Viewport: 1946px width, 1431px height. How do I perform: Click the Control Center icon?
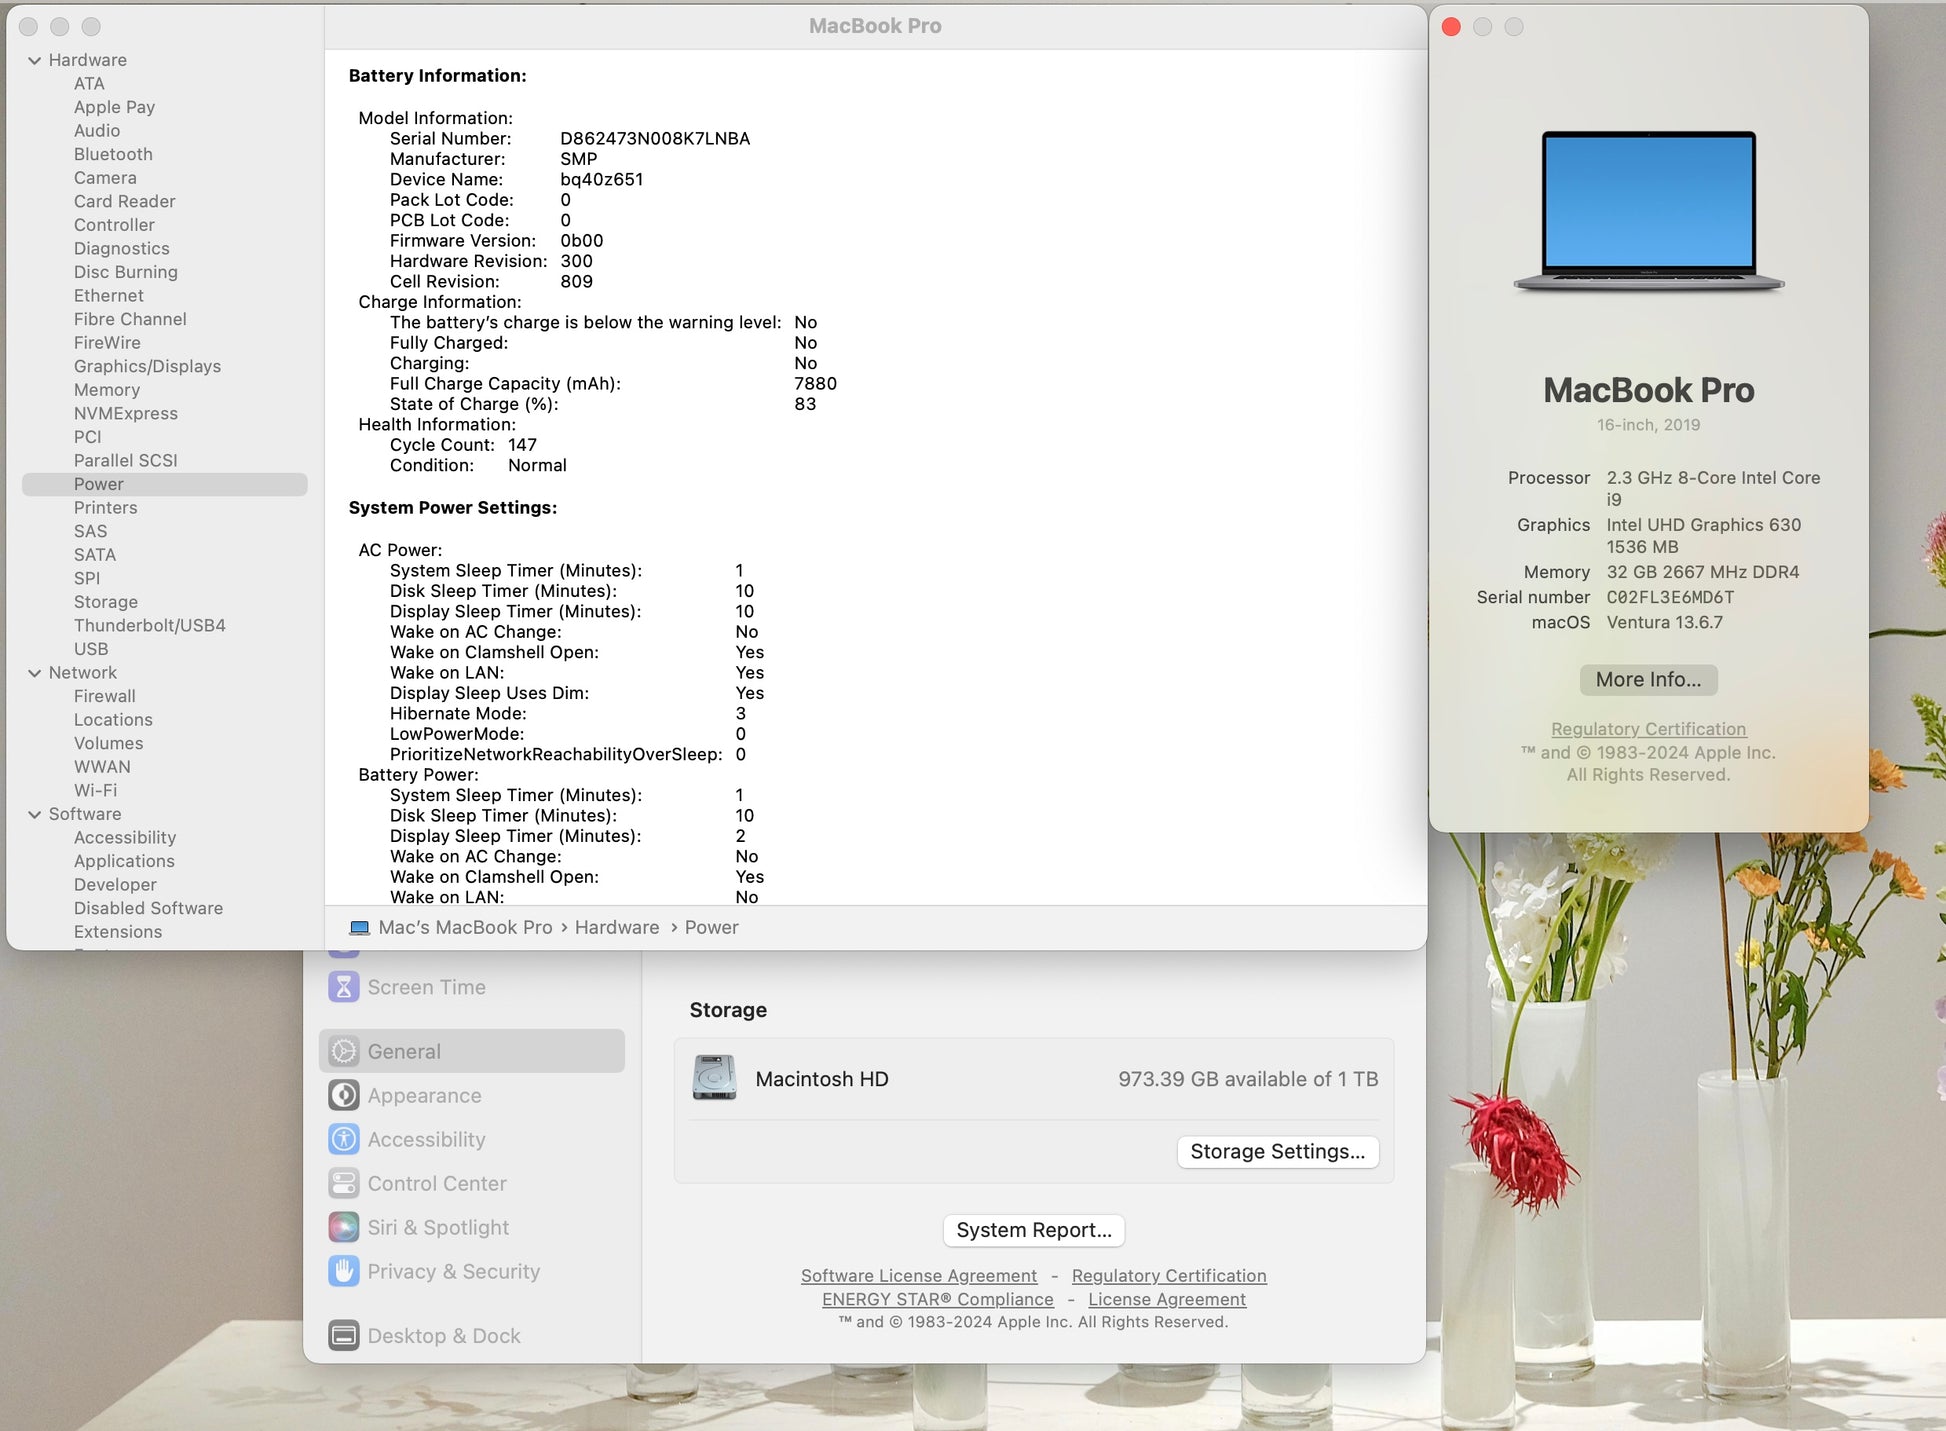click(x=343, y=1183)
